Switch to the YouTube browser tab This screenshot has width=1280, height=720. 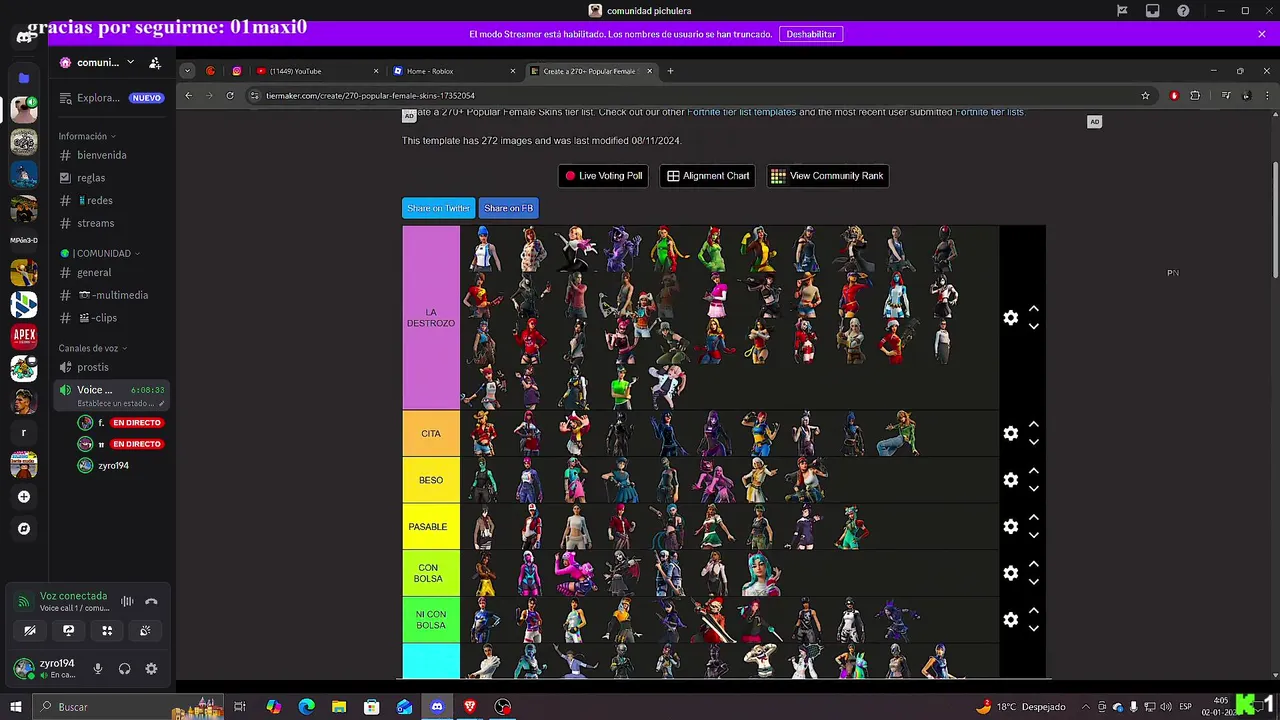click(x=316, y=71)
